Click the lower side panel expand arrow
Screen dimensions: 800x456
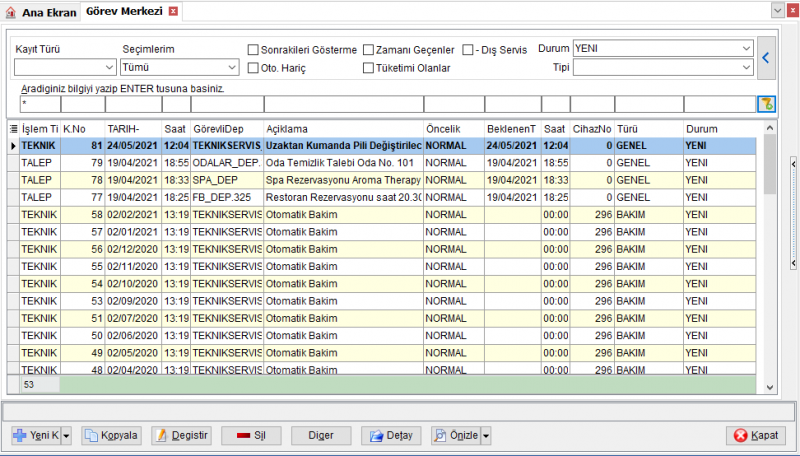click(793, 263)
